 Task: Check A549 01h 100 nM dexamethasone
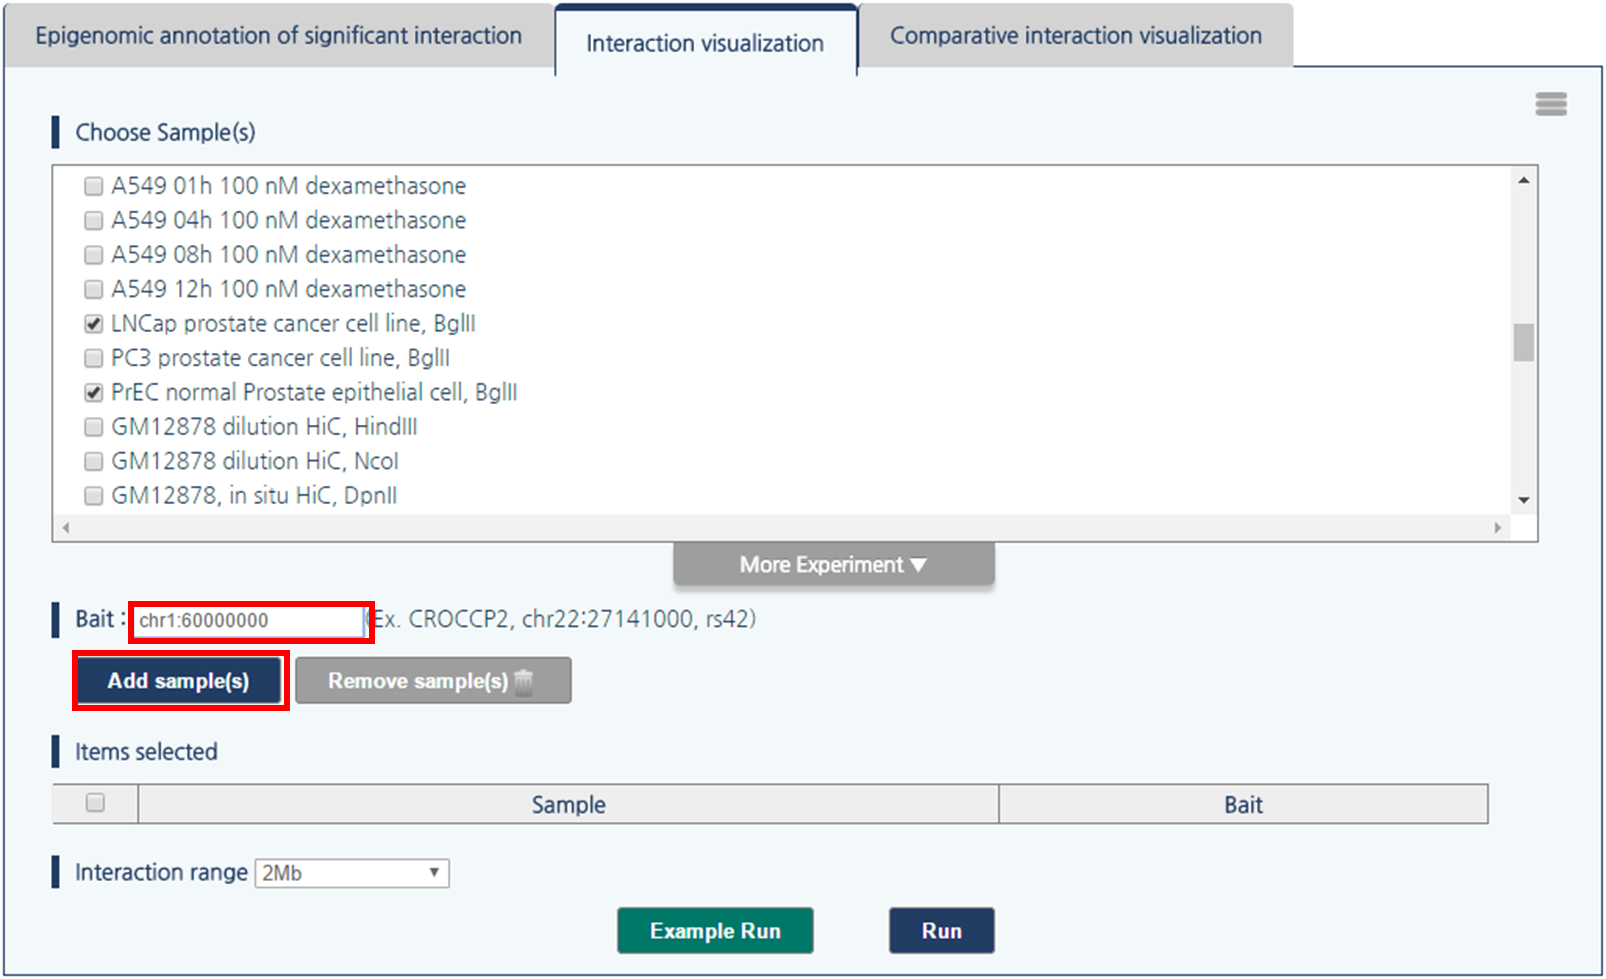(x=94, y=186)
